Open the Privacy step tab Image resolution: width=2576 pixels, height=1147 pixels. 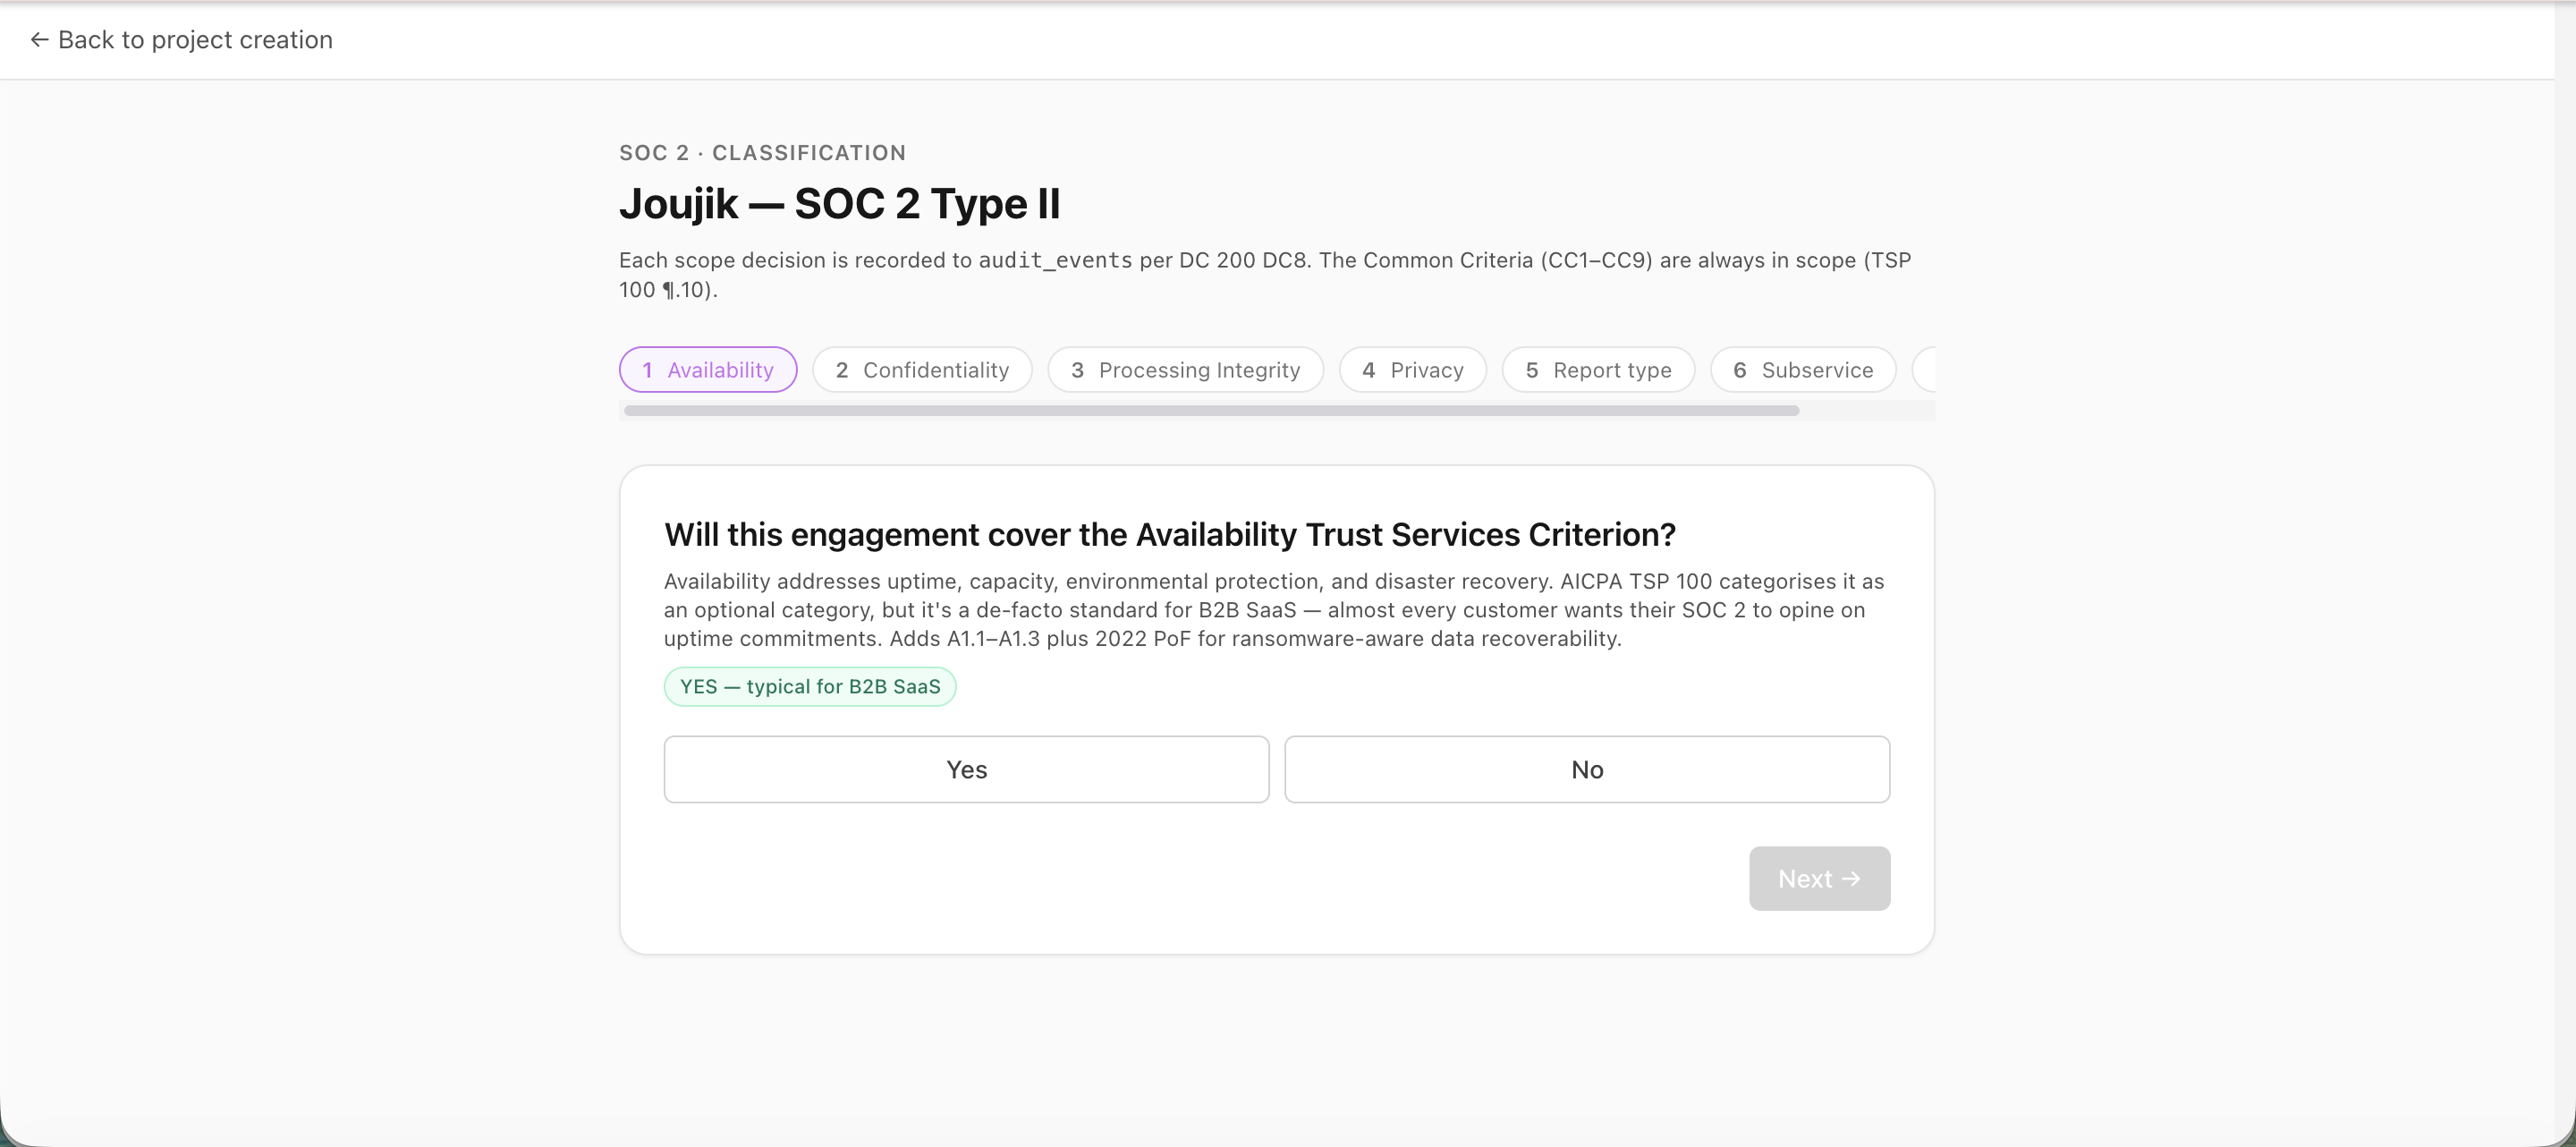point(1413,370)
